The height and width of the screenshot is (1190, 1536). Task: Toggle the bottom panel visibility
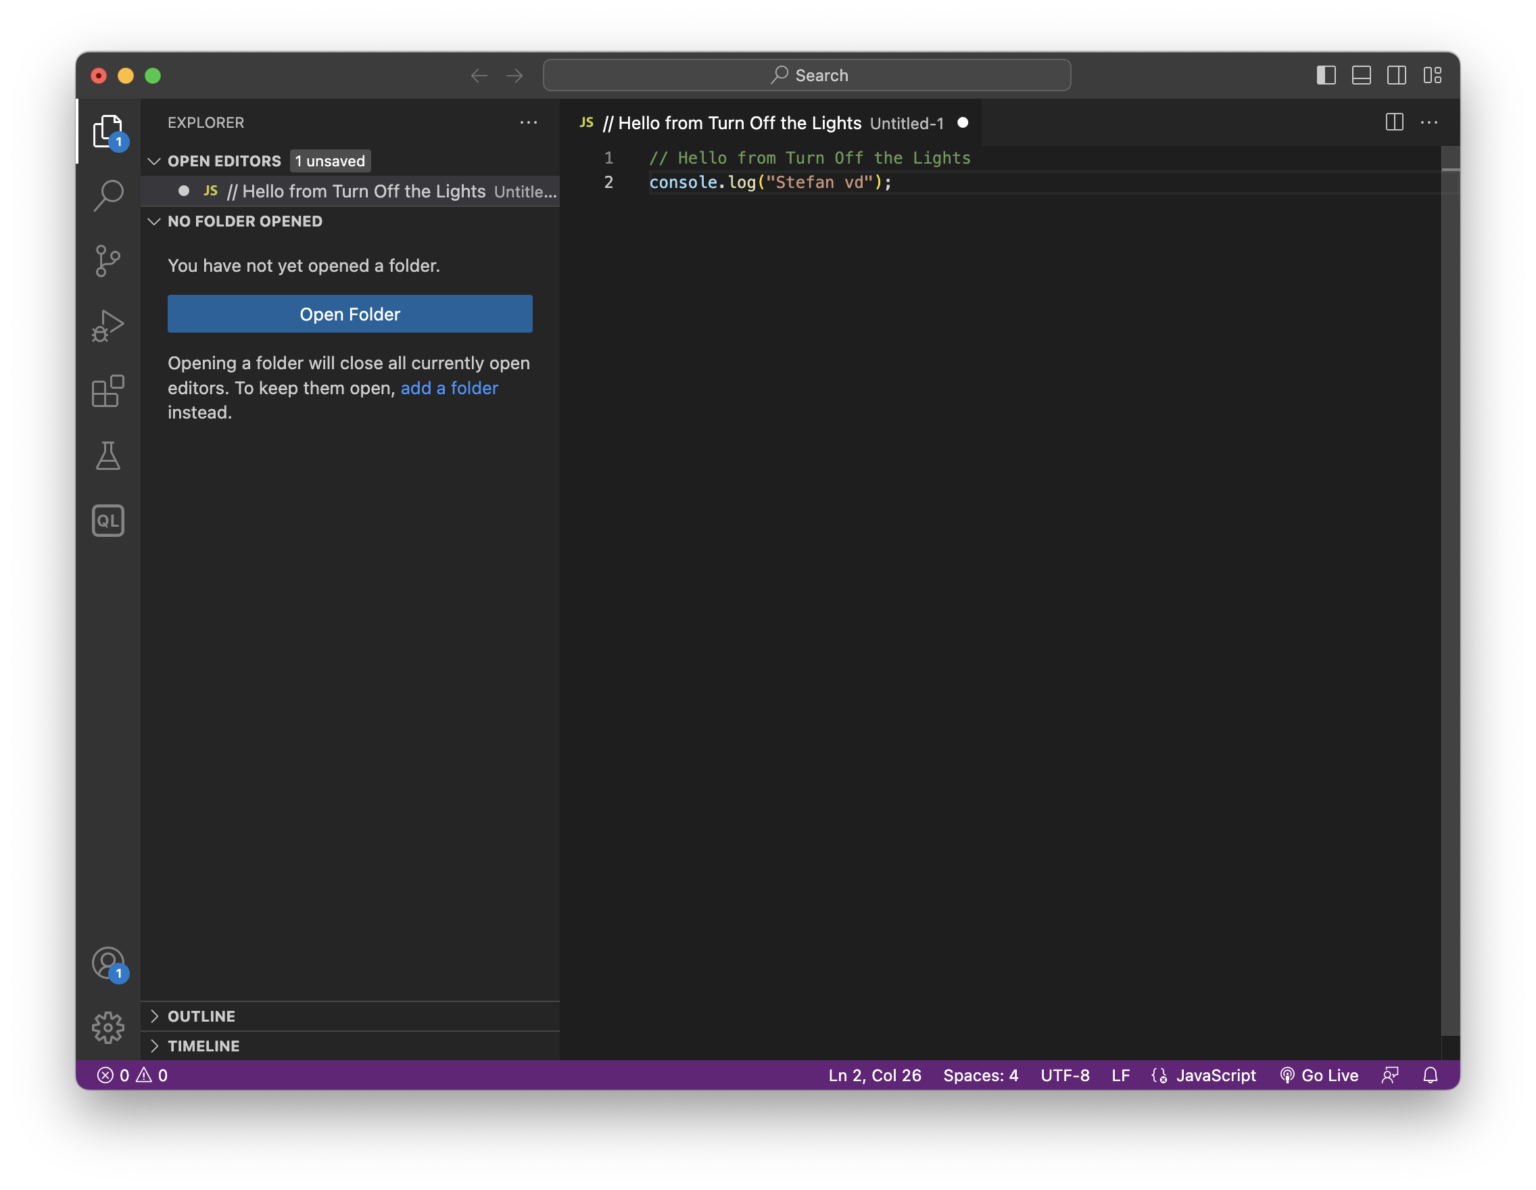click(1361, 75)
